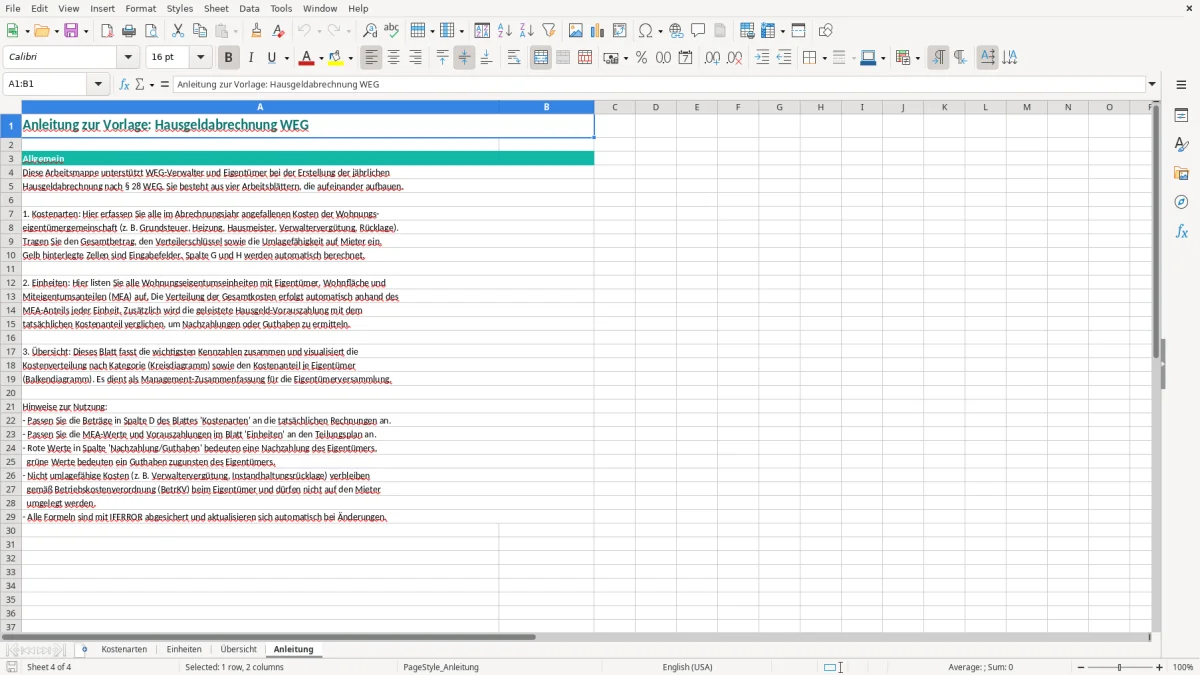Clear direct formatting

(x=278, y=31)
